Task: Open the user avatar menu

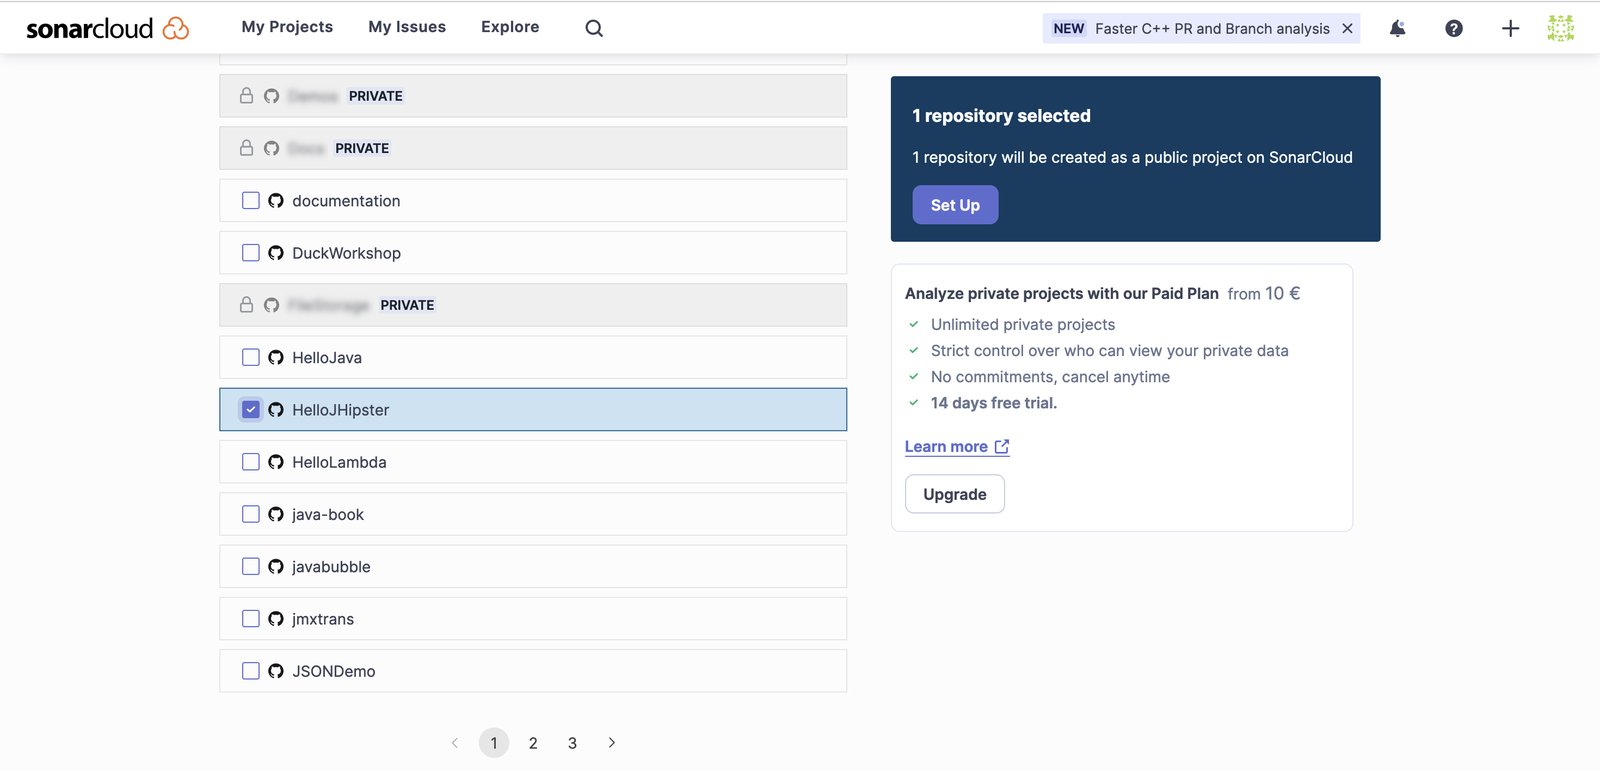Action: [x=1560, y=28]
